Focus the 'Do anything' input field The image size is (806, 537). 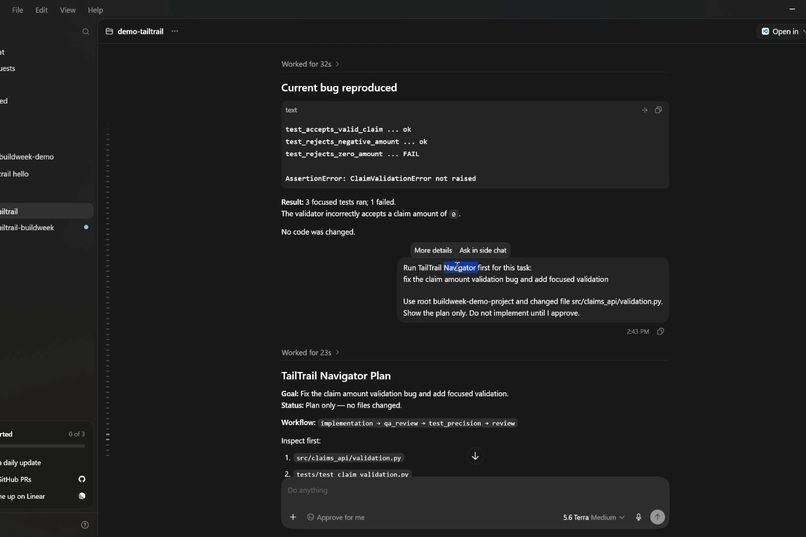(x=475, y=490)
